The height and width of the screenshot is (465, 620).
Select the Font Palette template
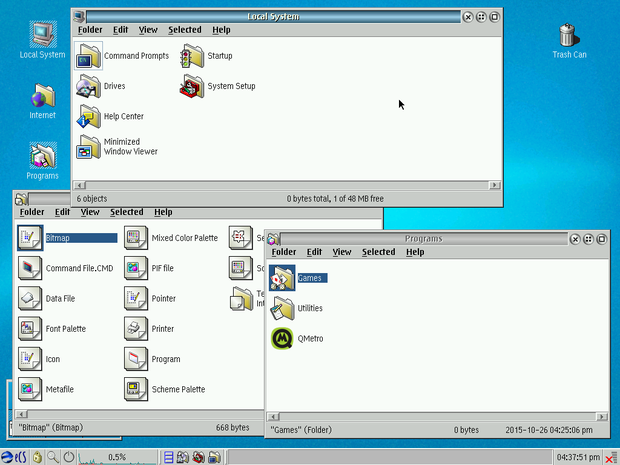coord(30,328)
